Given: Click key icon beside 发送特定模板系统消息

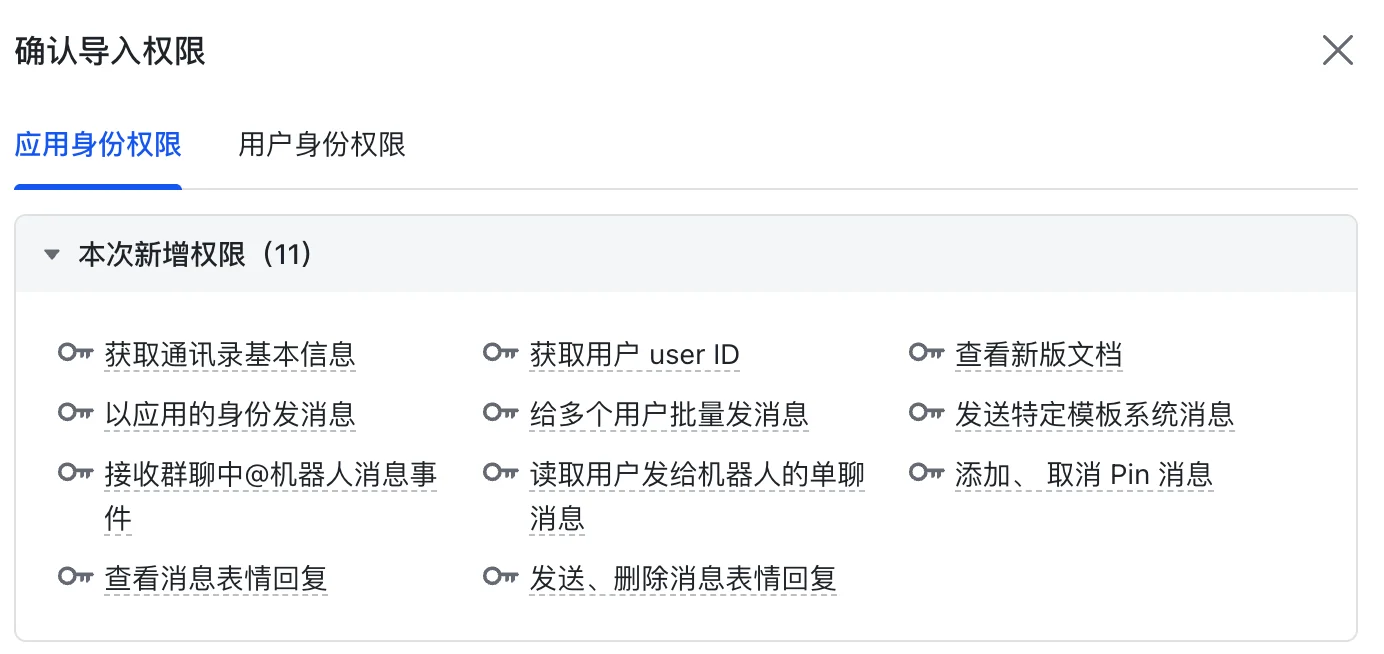Looking at the screenshot, I should pos(927,413).
